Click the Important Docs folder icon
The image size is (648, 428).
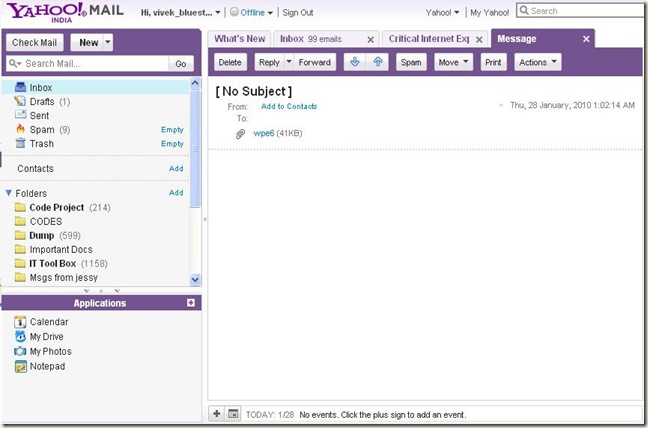(20, 249)
